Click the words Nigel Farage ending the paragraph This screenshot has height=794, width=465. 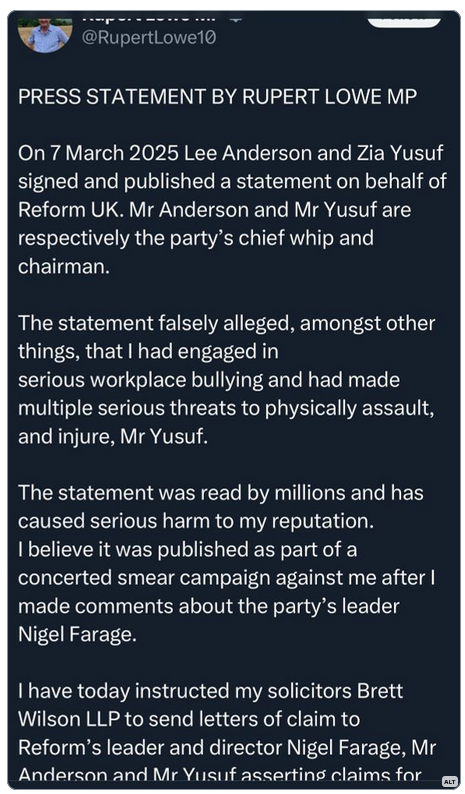coord(77,634)
